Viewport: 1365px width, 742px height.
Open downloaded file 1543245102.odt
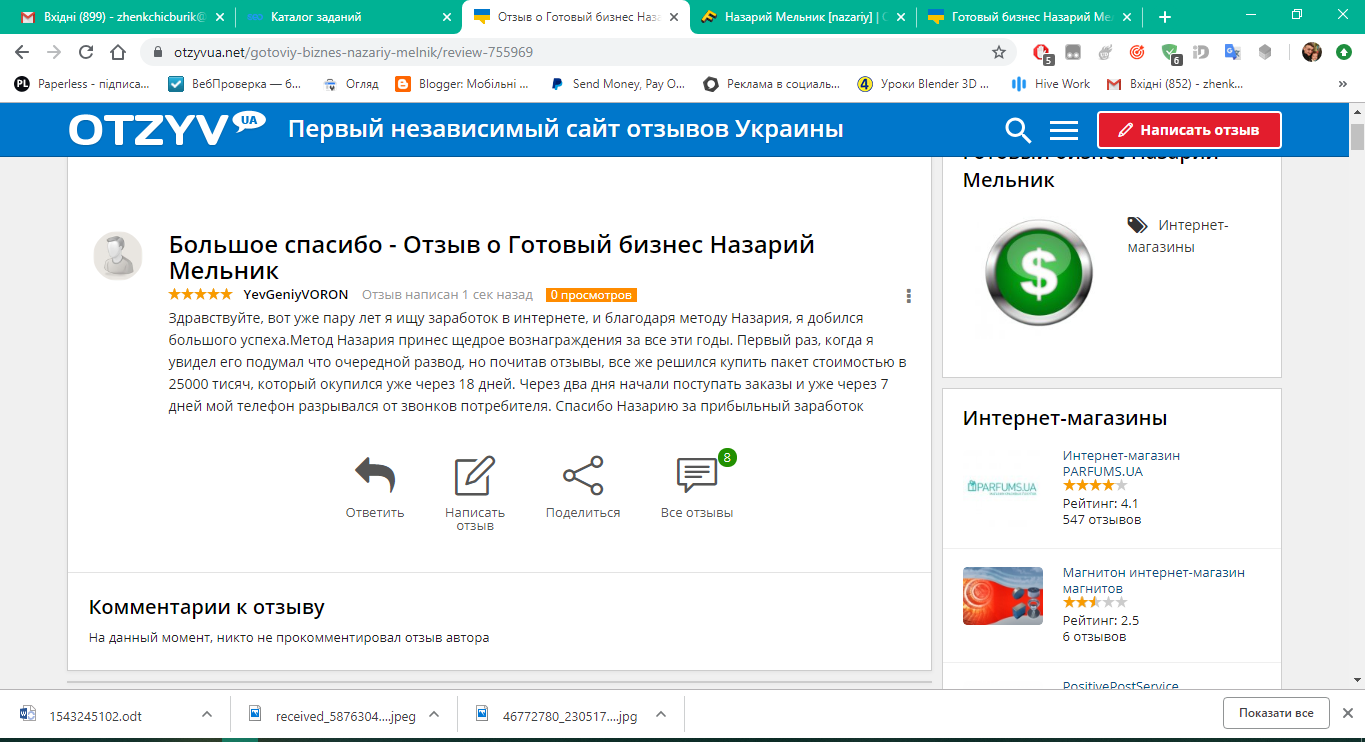click(96, 715)
